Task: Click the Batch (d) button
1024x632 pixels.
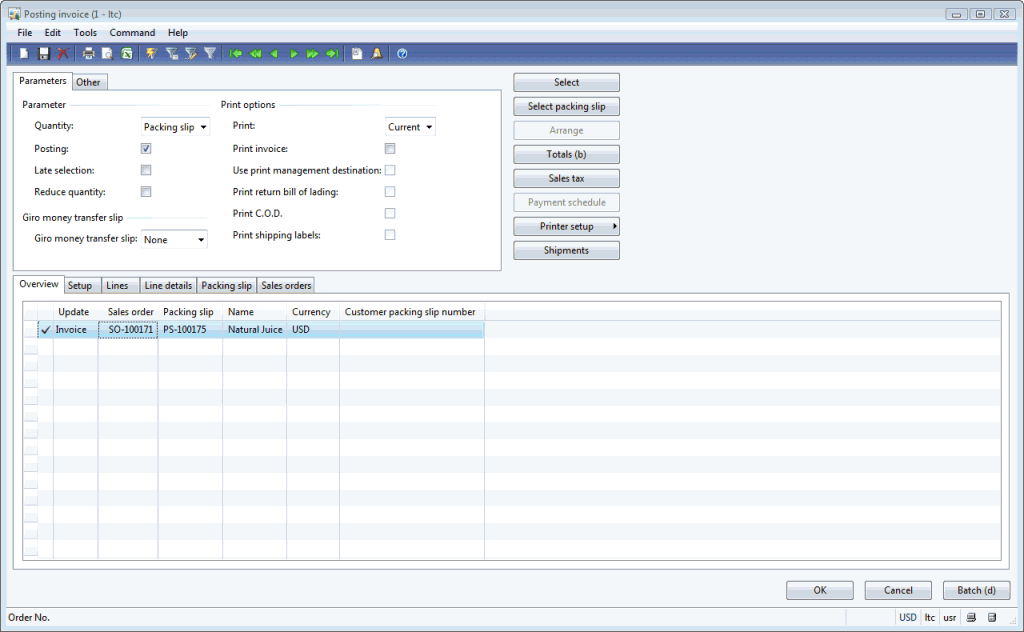Action: (976, 590)
